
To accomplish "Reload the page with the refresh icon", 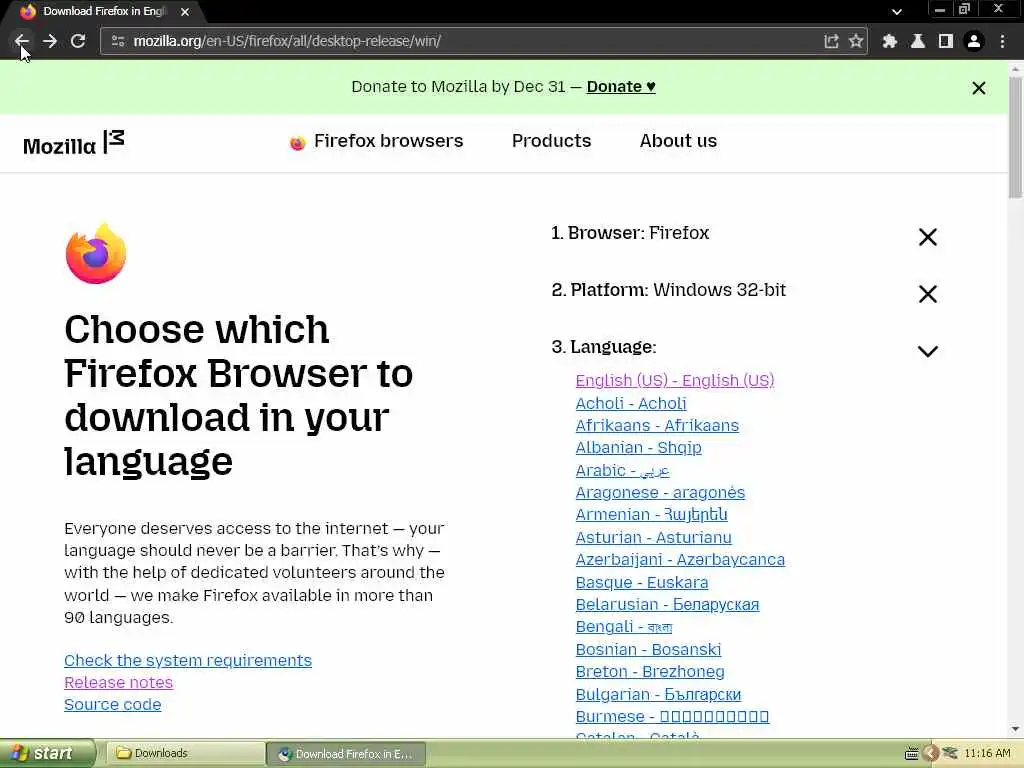I will (x=78, y=41).
